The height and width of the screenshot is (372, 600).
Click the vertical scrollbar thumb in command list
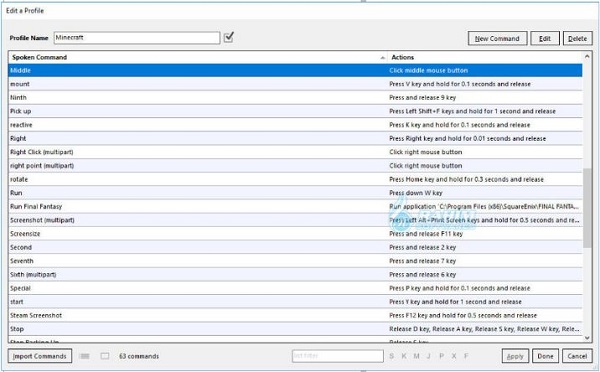587,208
